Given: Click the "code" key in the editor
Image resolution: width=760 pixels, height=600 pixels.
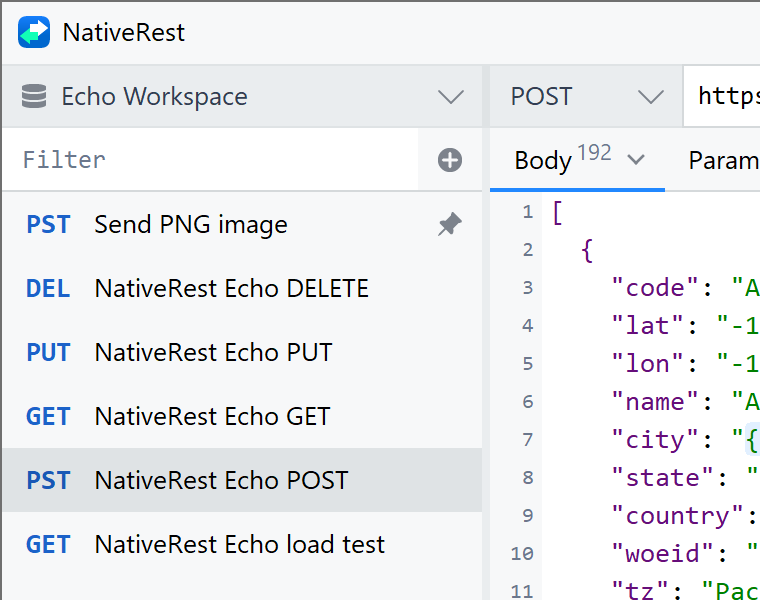Looking at the screenshot, I should pyautogui.click(x=654, y=288).
